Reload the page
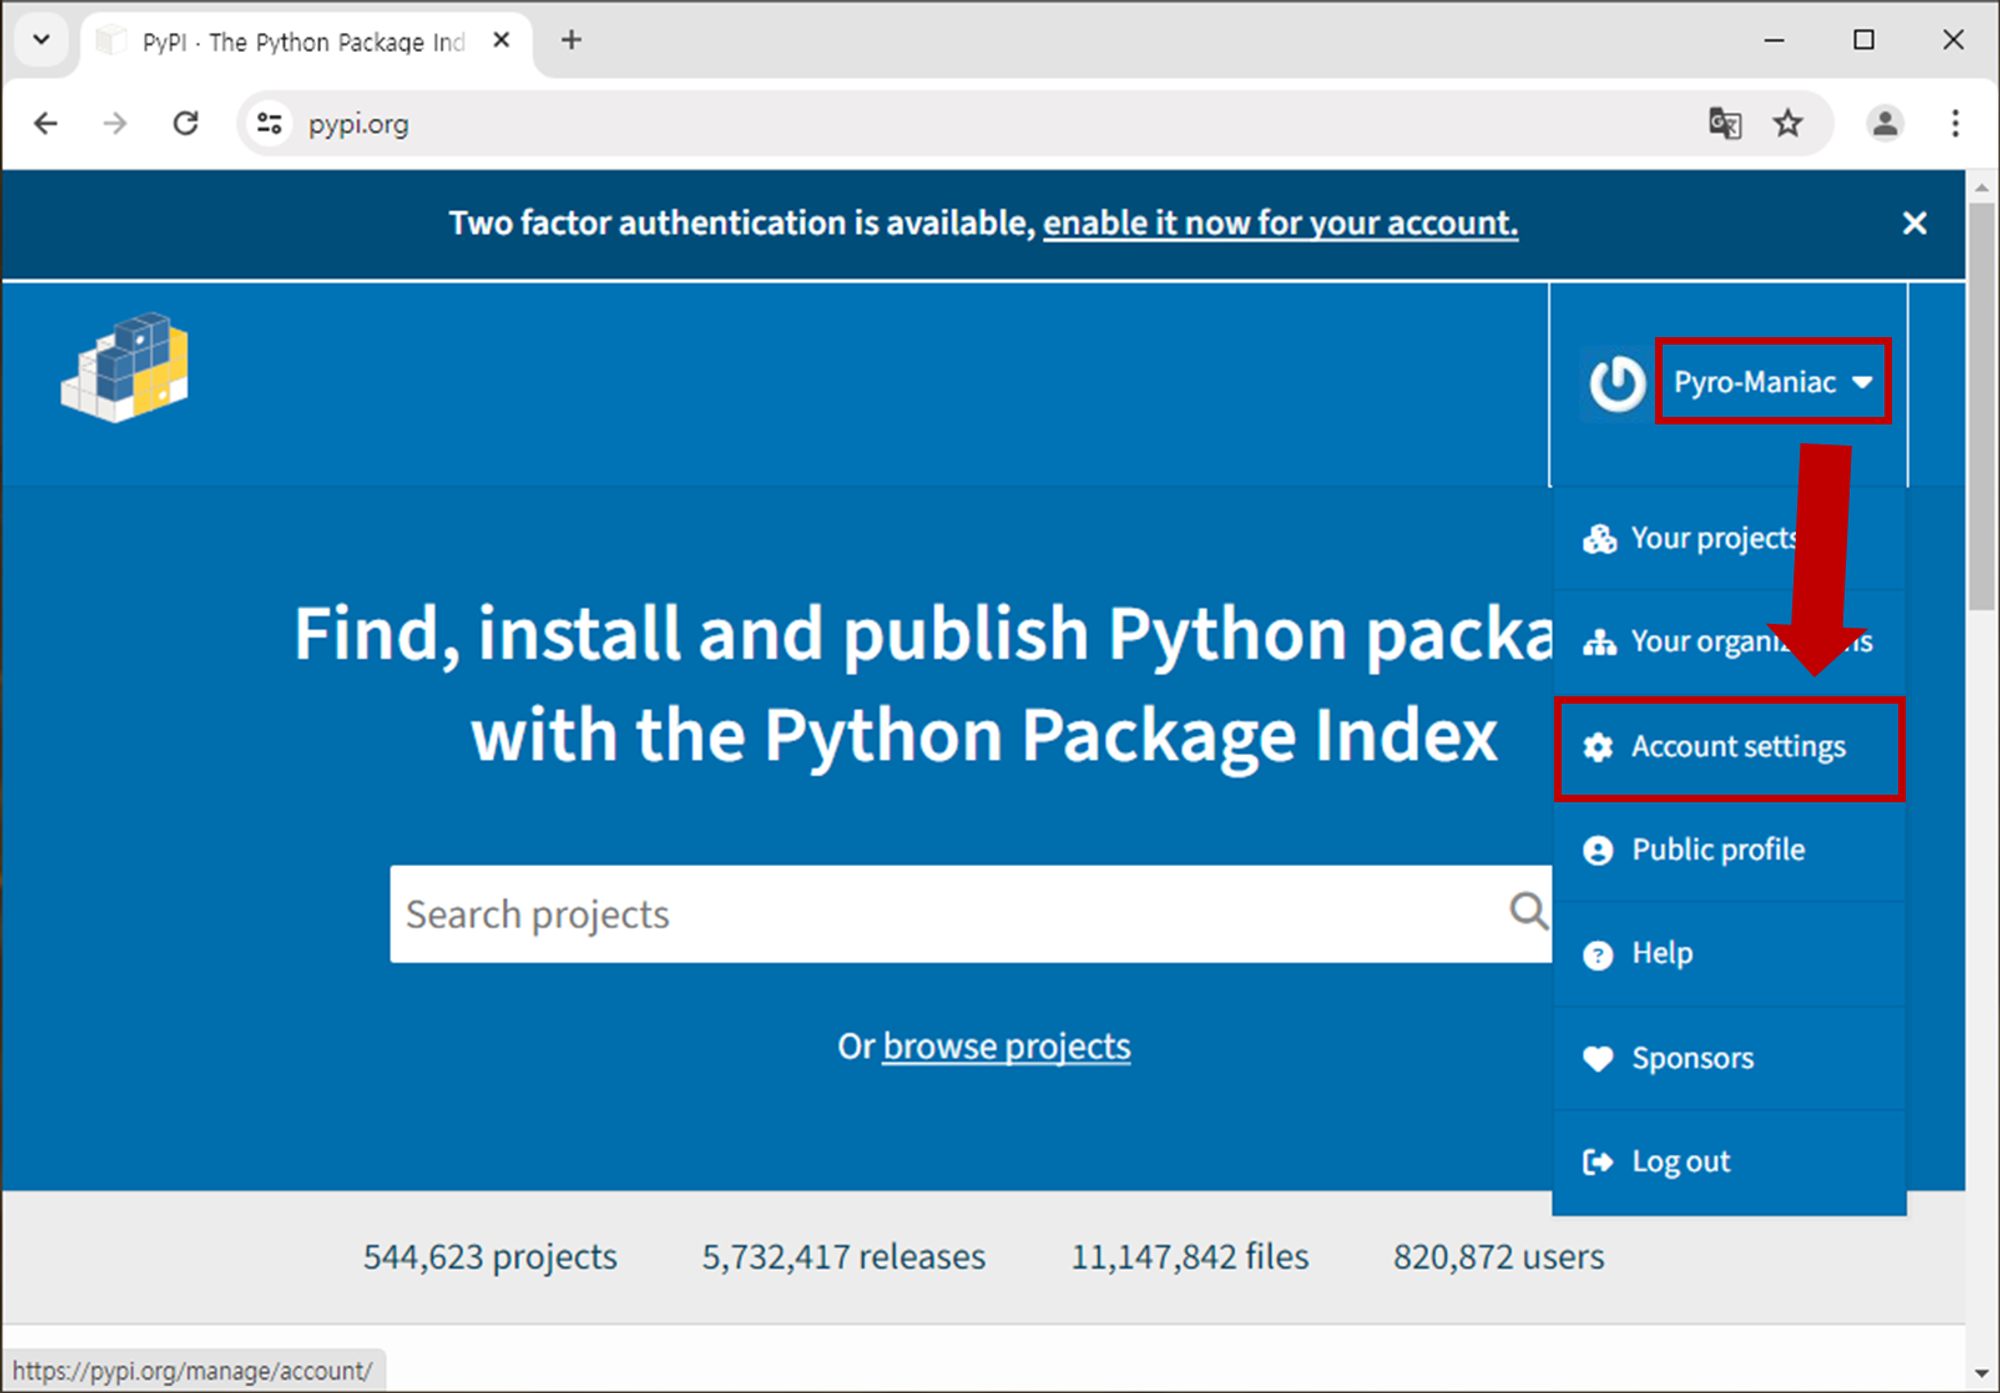The image size is (2000, 1393). (x=186, y=124)
